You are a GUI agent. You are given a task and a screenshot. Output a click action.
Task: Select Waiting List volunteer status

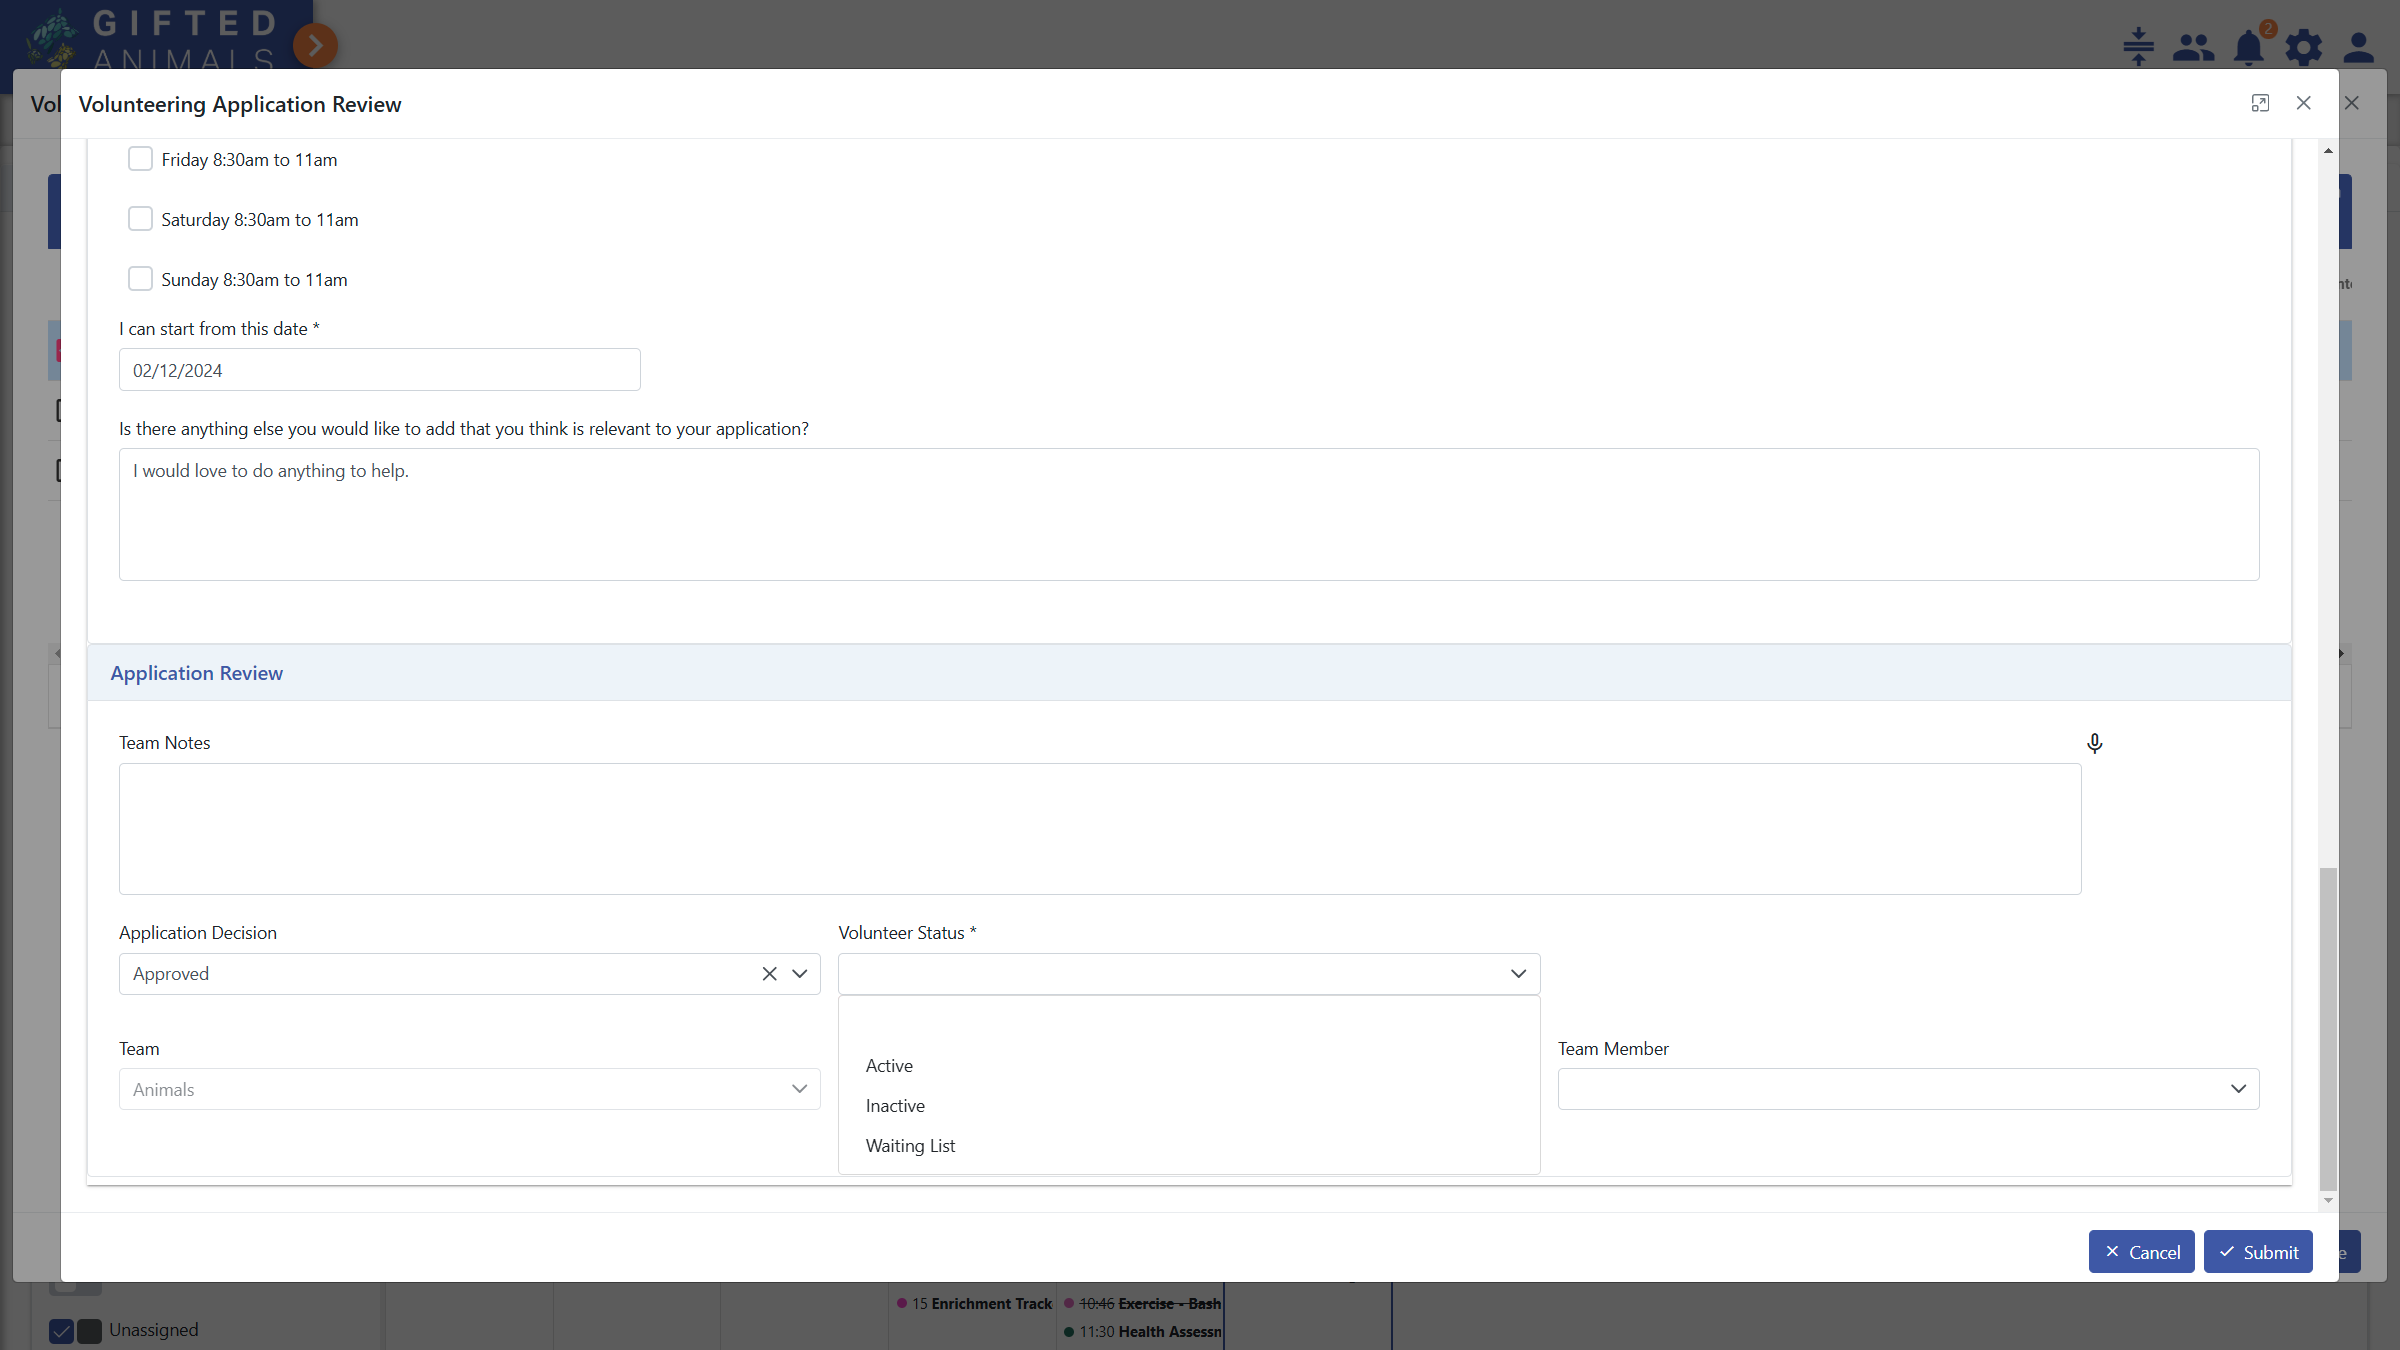pyautogui.click(x=1189, y=1146)
